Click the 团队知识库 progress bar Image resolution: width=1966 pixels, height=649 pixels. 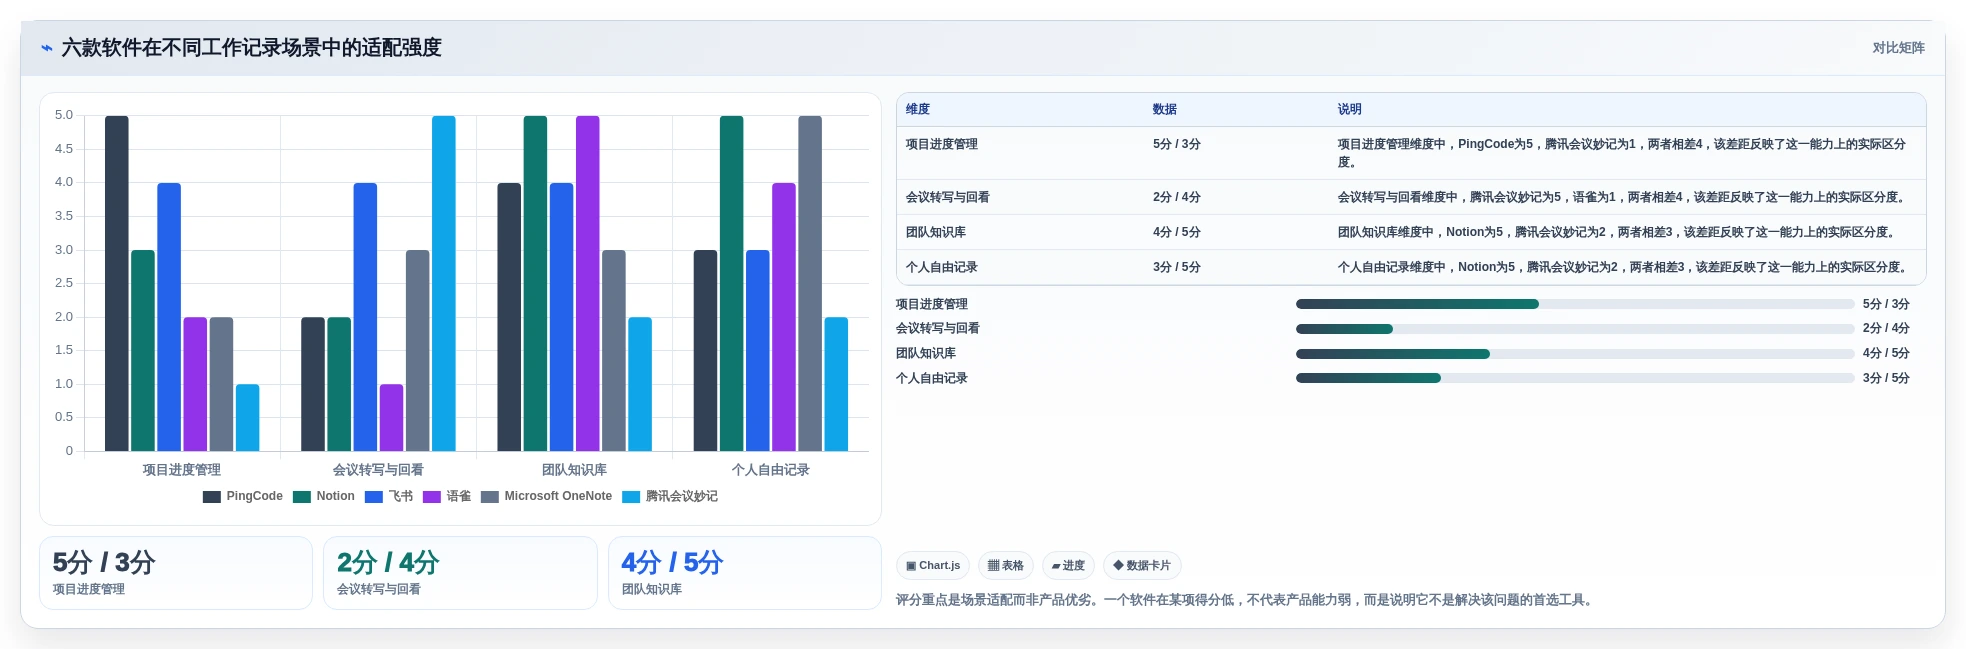1575,354
